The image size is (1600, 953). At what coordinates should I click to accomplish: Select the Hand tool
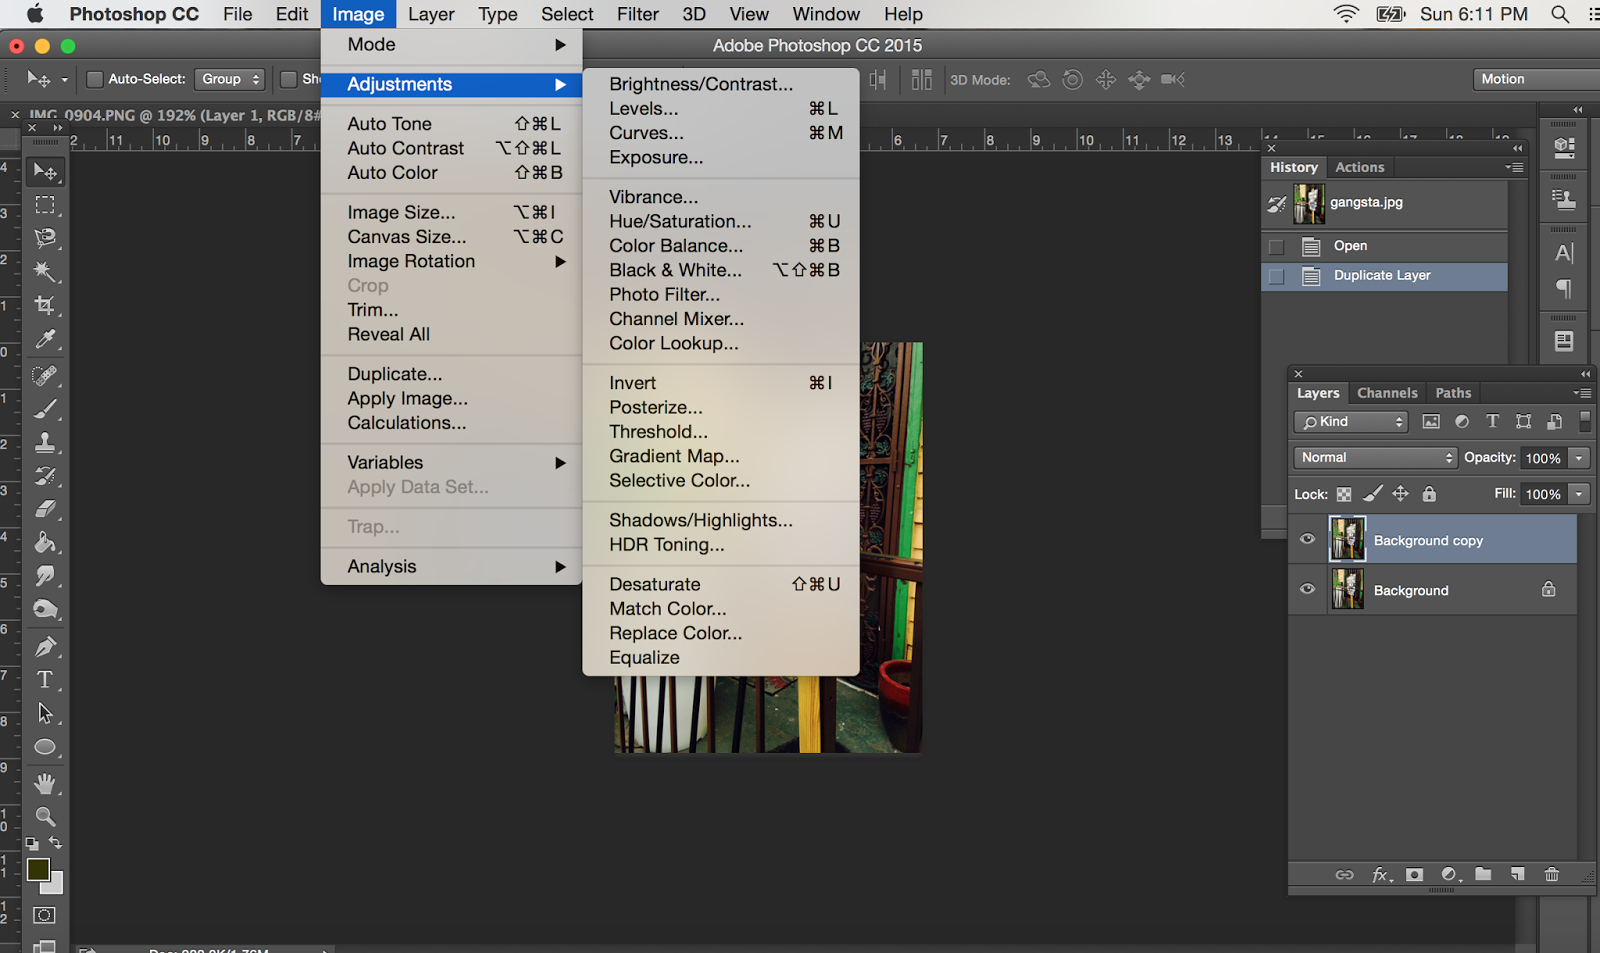pos(45,783)
